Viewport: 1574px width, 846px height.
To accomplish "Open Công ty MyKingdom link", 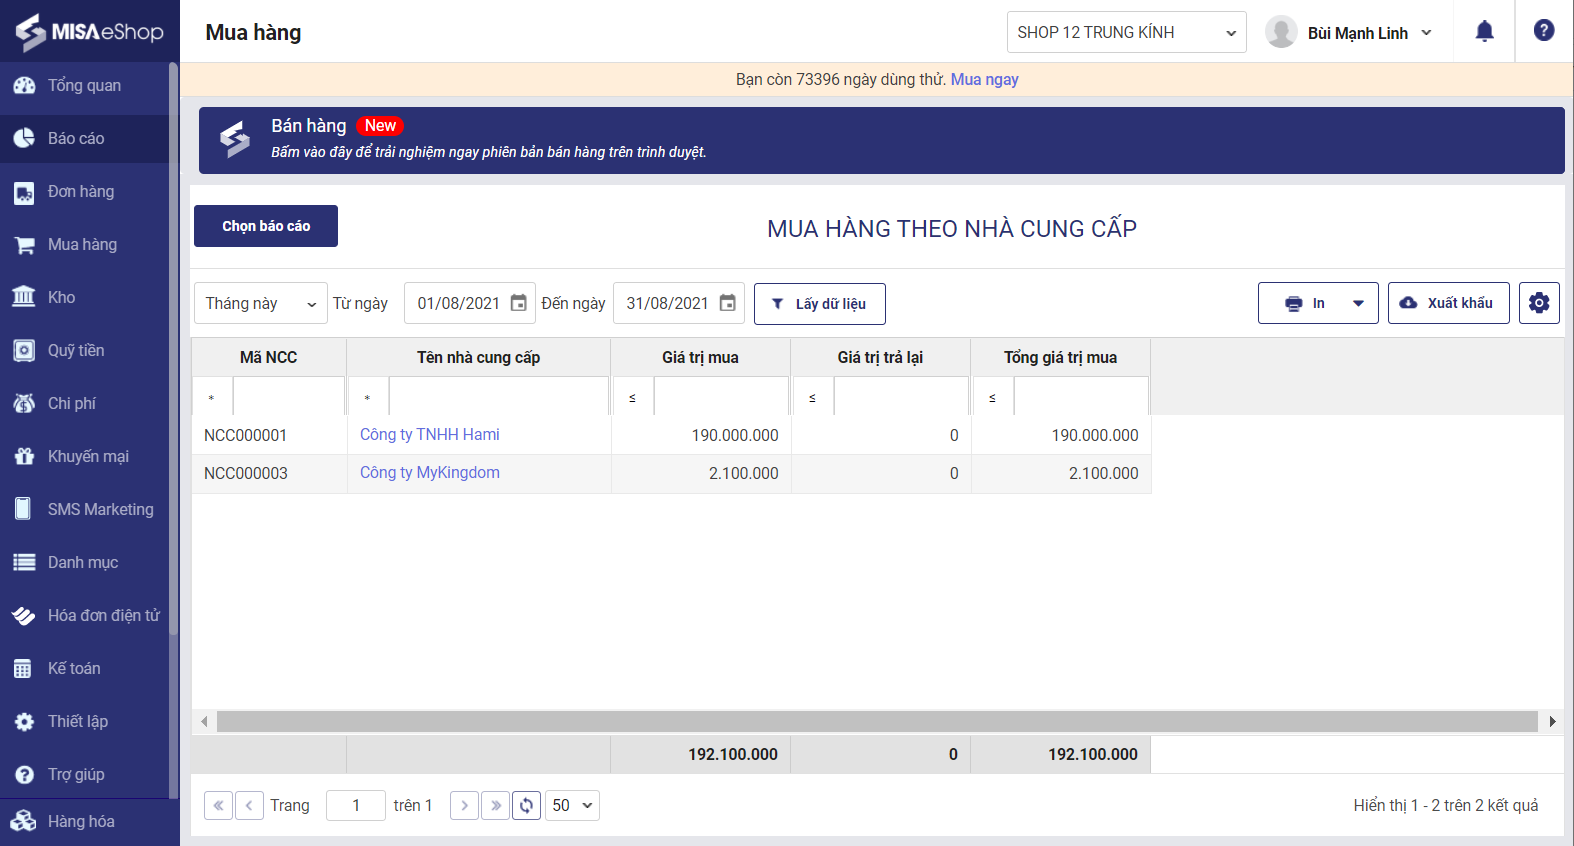I will (430, 472).
